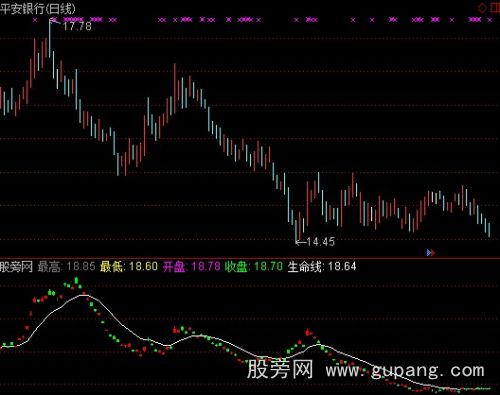
Task: Click the 18.64 value after 生命线
Action: 342,267
